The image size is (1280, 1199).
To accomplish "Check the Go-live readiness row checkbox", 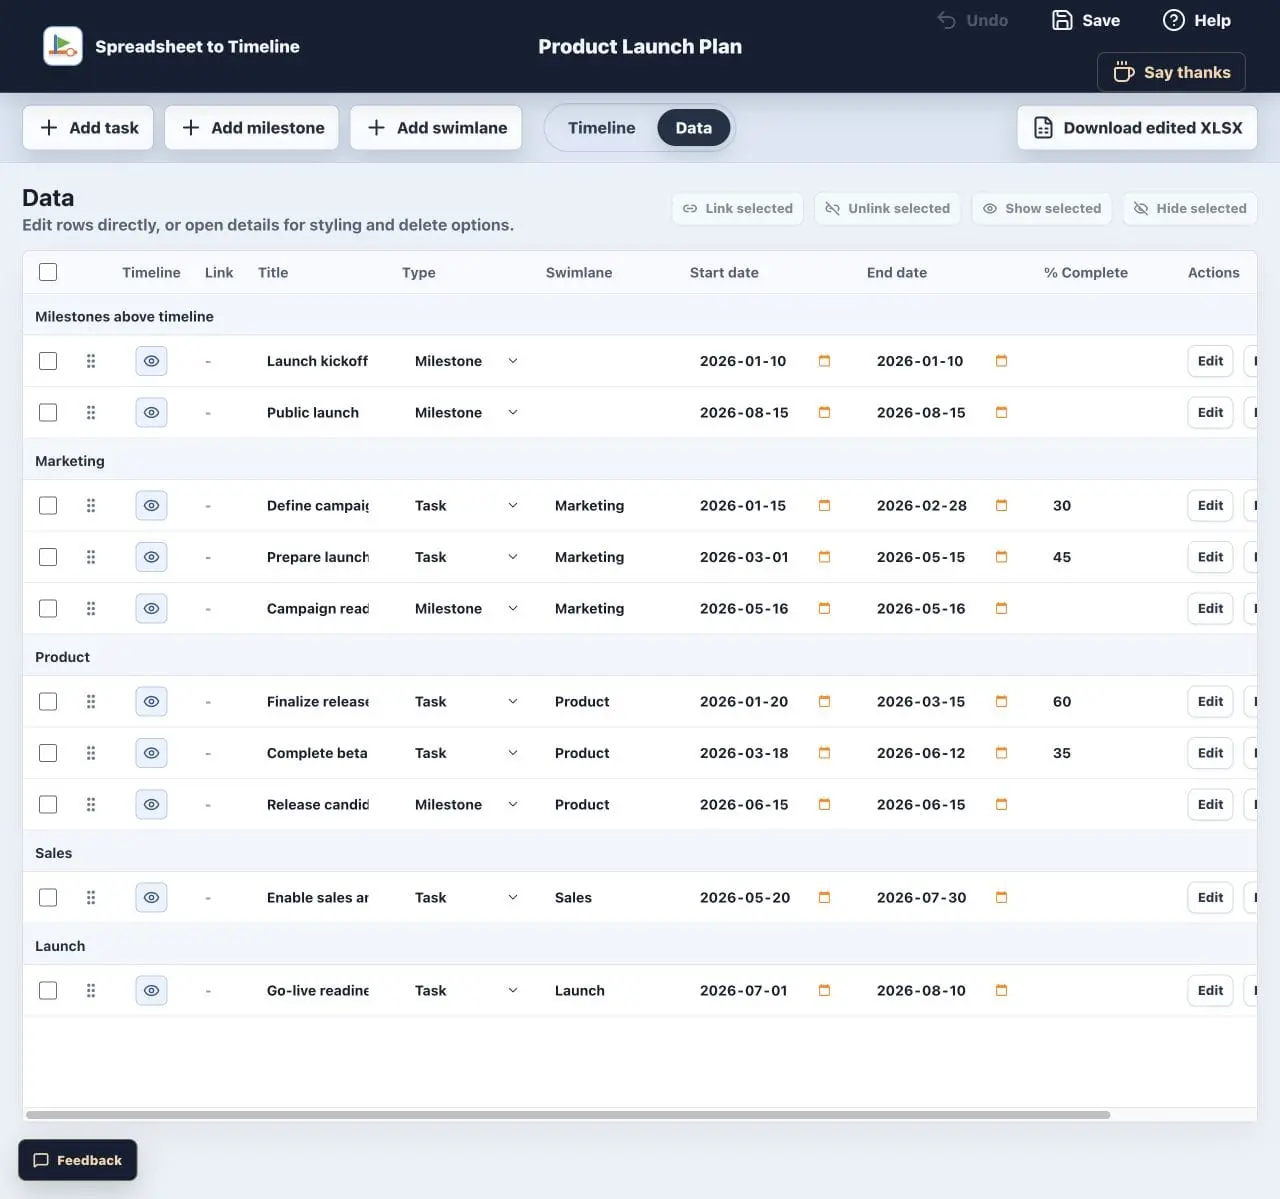I will [x=48, y=990].
